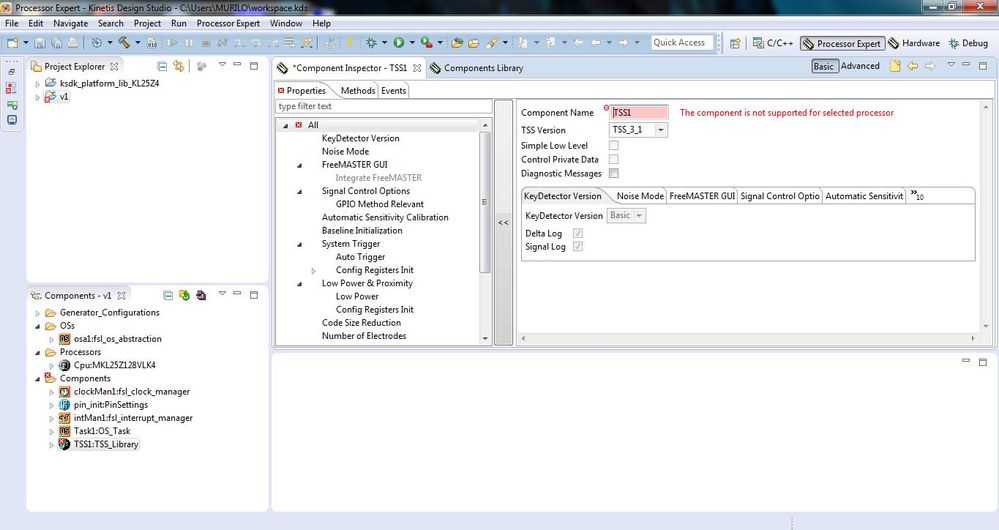Click the horizontal scrollbar under properties panel
The width and height of the screenshot is (999, 530).
pos(748,338)
